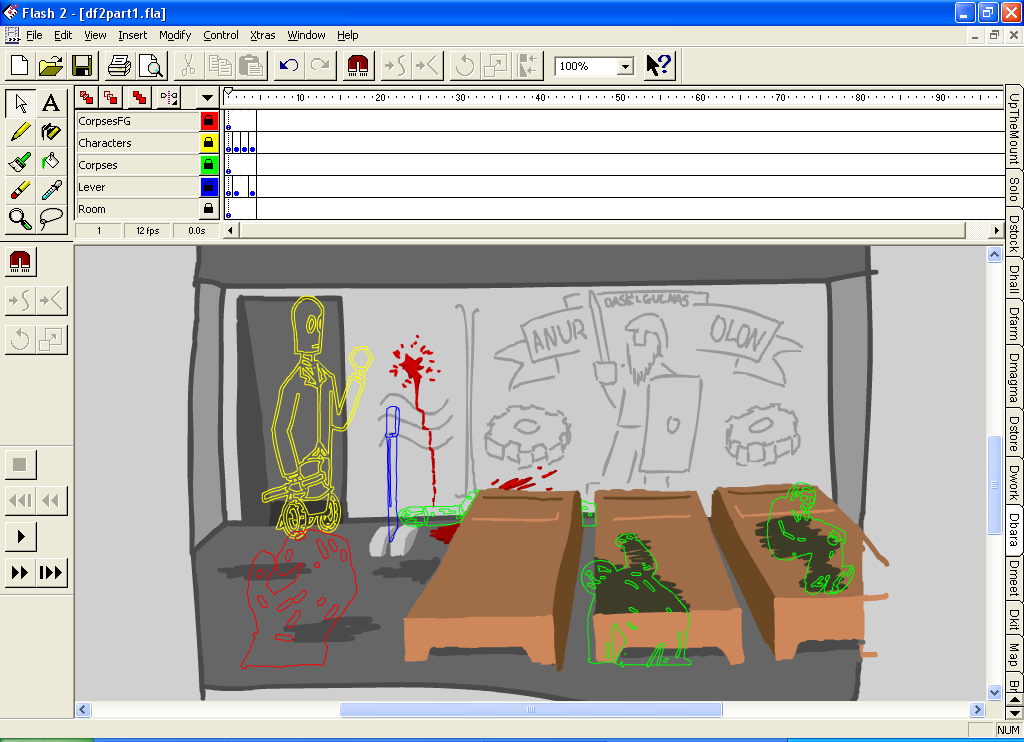Toggle lock on CorpsesFG layer
The image size is (1024, 742).
point(209,121)
